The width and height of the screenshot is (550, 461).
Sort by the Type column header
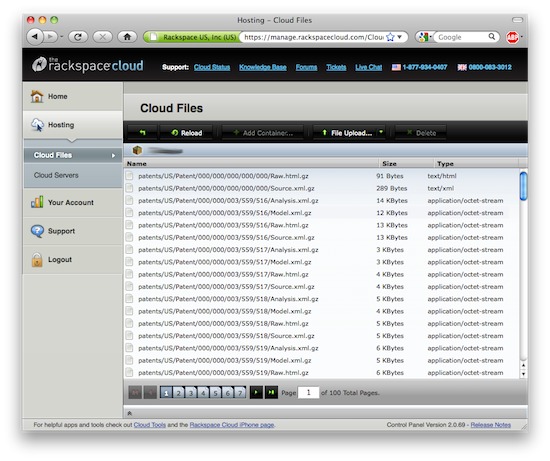476,163
